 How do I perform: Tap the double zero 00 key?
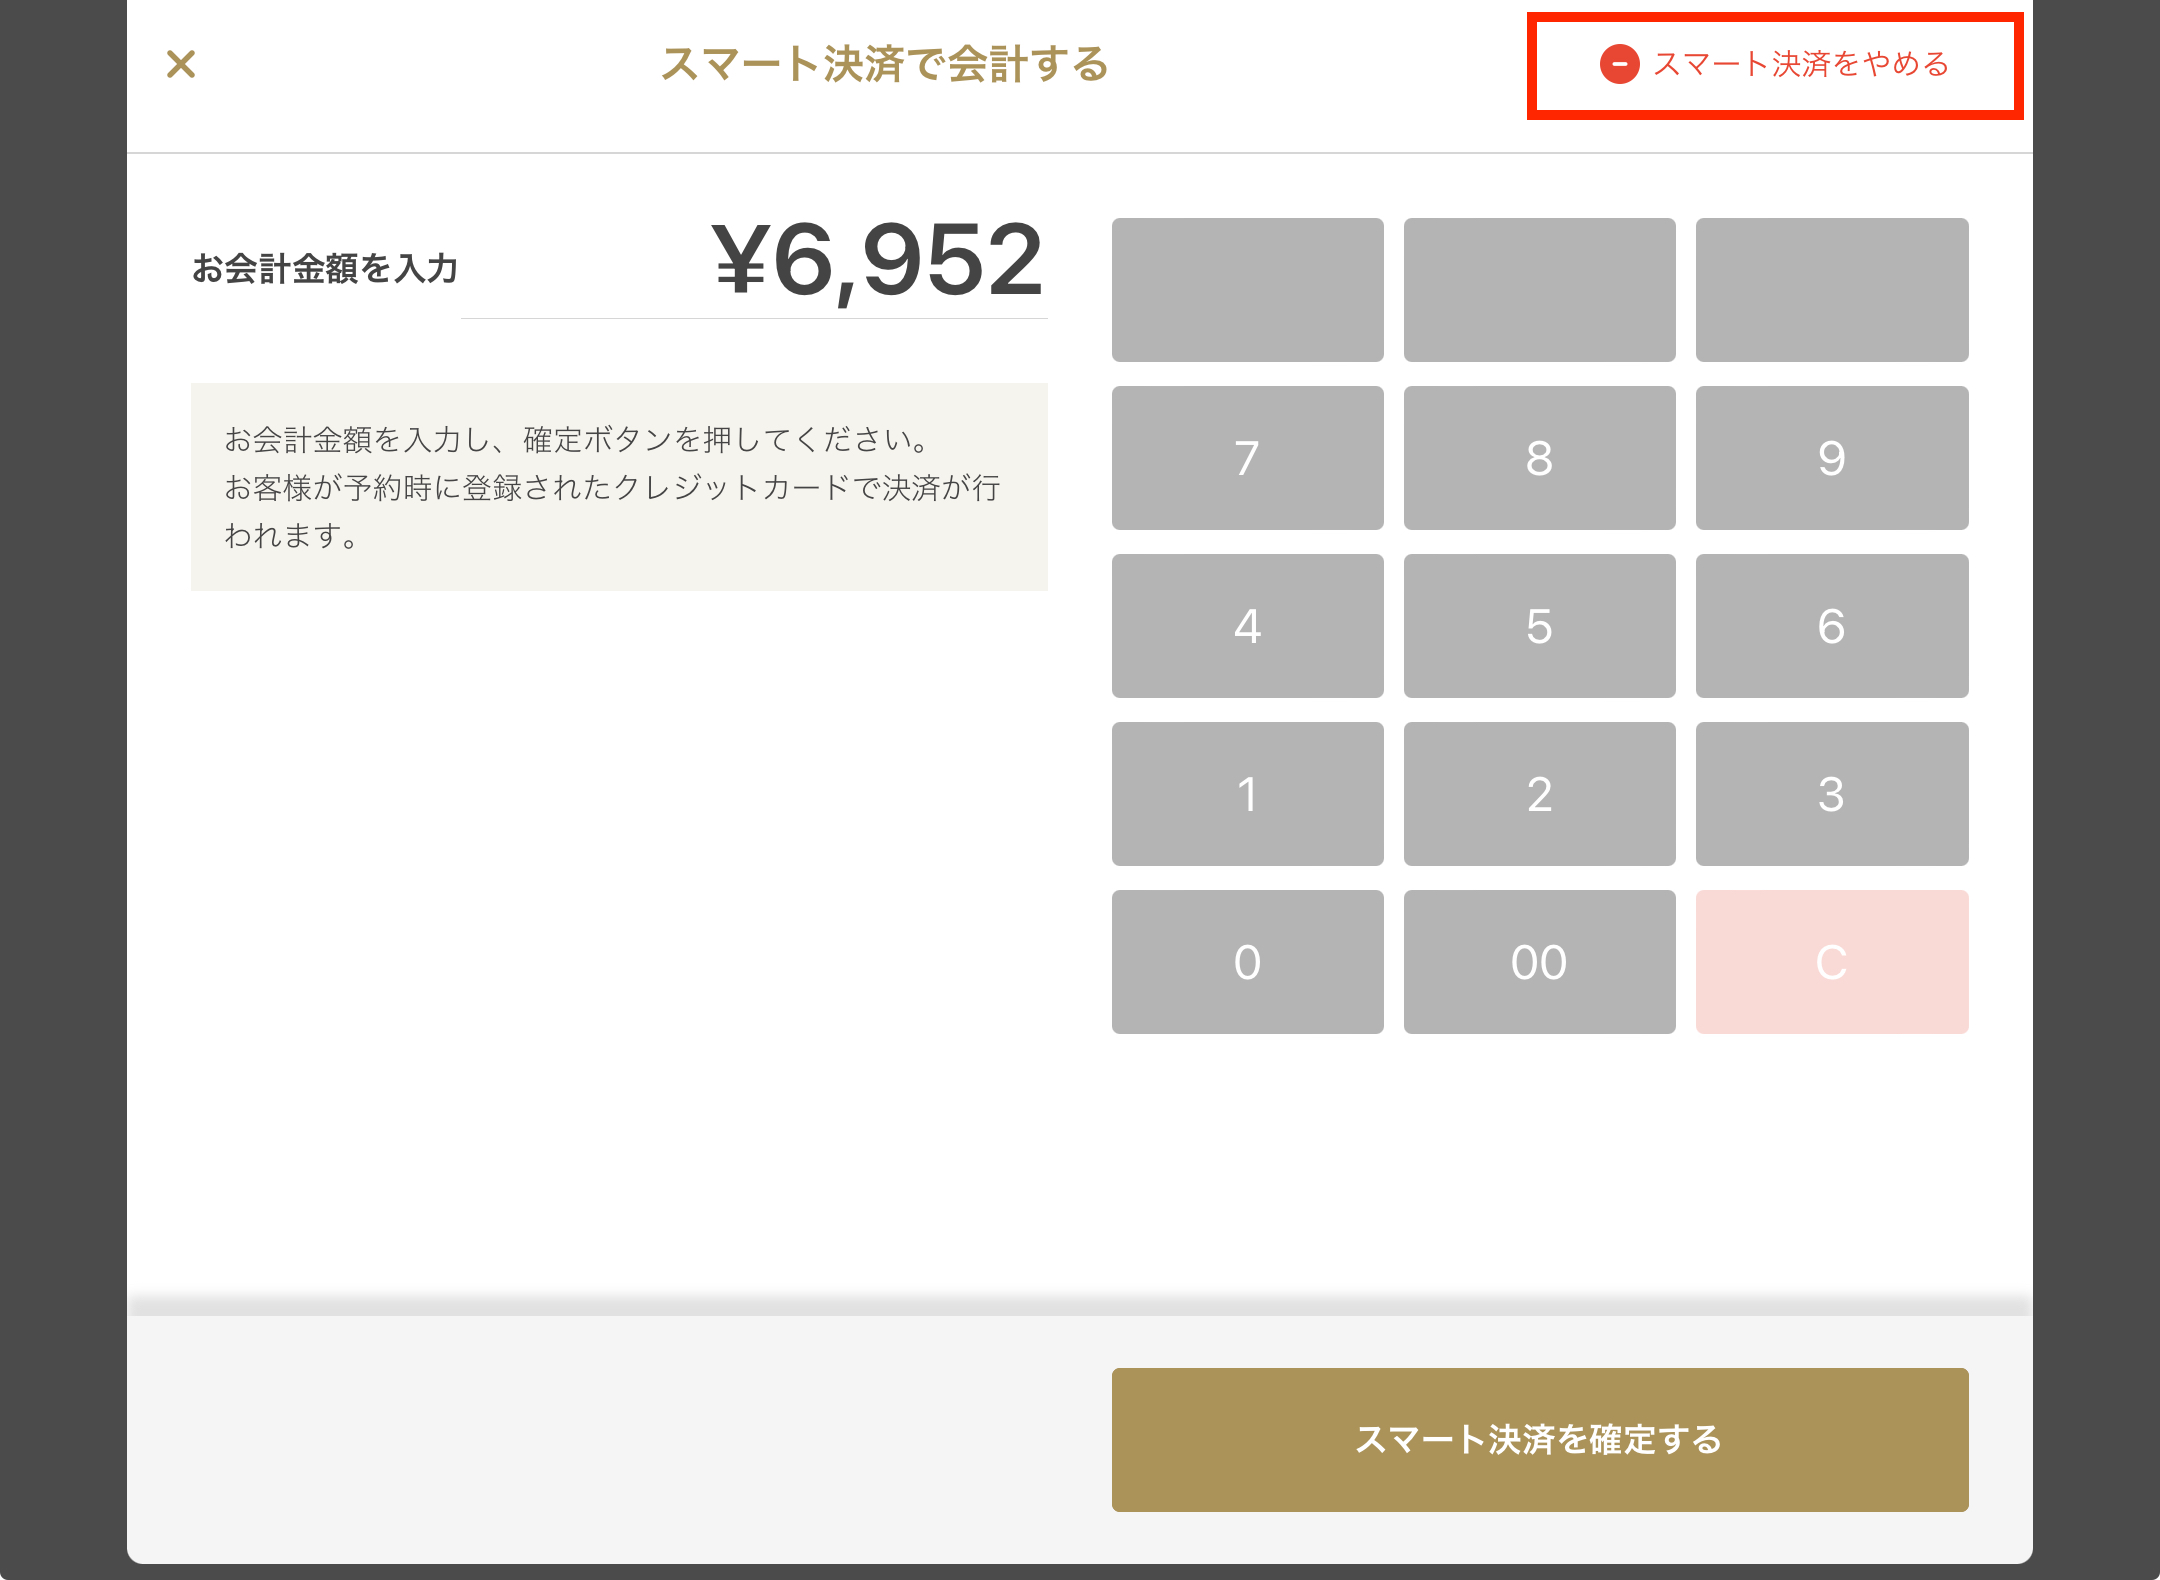coord(1539,962)
